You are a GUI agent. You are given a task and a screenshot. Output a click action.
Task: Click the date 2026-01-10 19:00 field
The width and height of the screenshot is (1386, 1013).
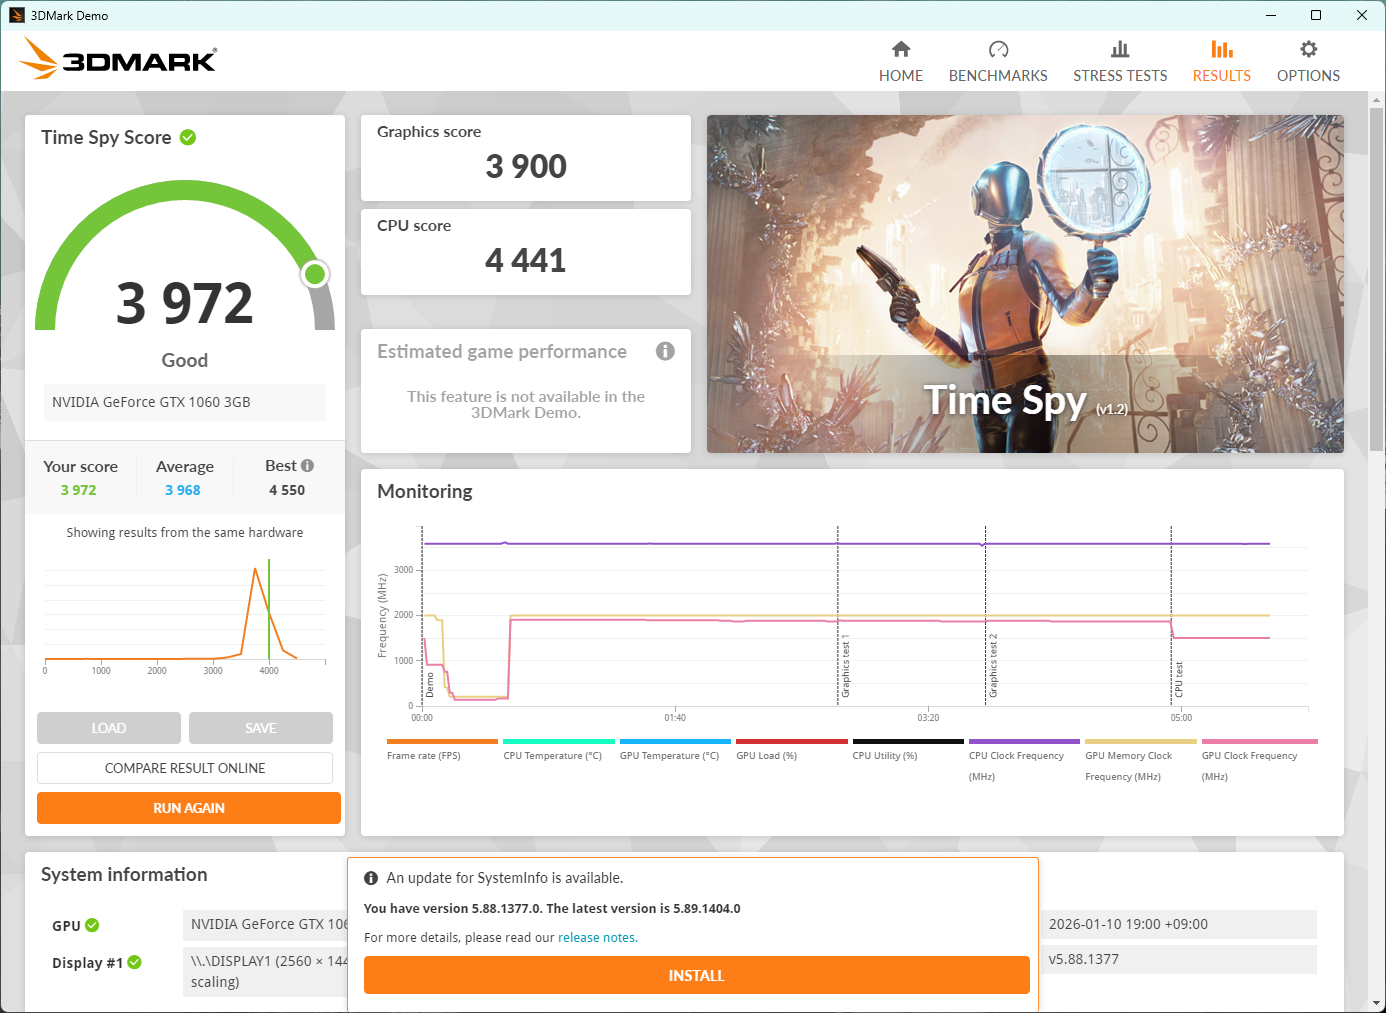pos(1180,924)
